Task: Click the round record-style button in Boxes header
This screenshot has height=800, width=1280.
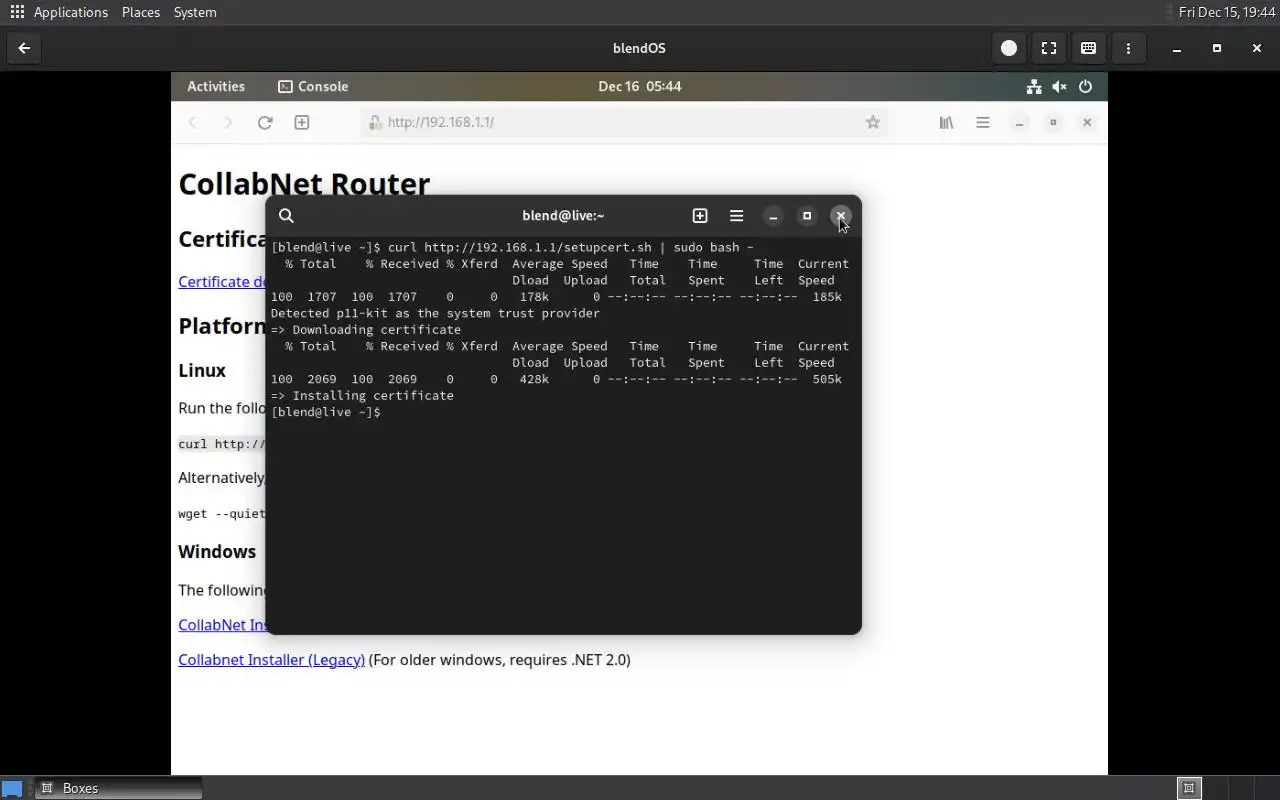Action: tap(1009, 48)
